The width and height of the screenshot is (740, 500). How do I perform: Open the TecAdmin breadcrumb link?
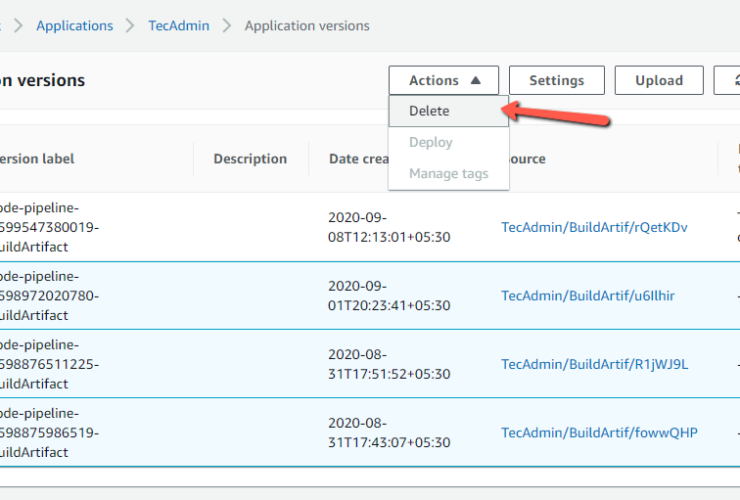179,26
